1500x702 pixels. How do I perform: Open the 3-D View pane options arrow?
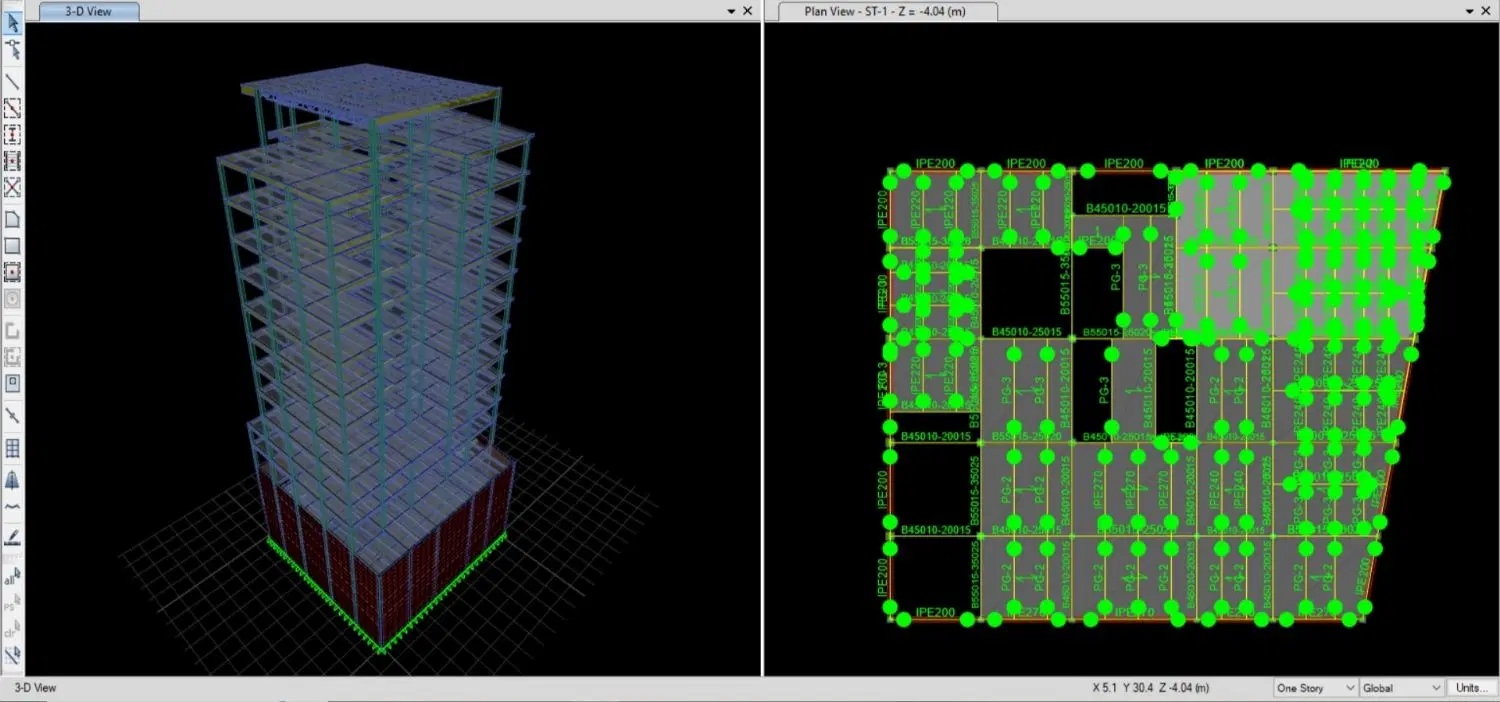pyautogui.click(x=731, y=10)
